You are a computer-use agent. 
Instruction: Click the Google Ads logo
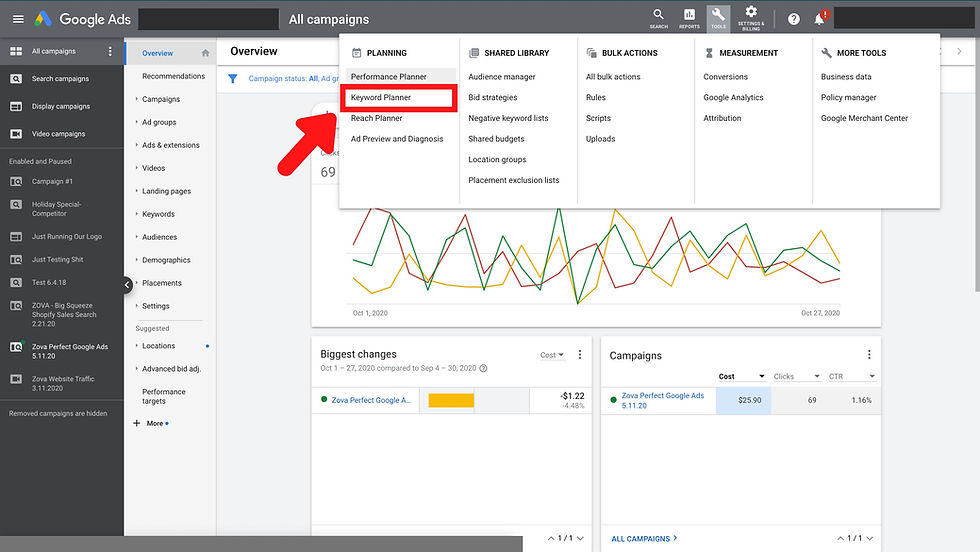click(x=82, y=19)
